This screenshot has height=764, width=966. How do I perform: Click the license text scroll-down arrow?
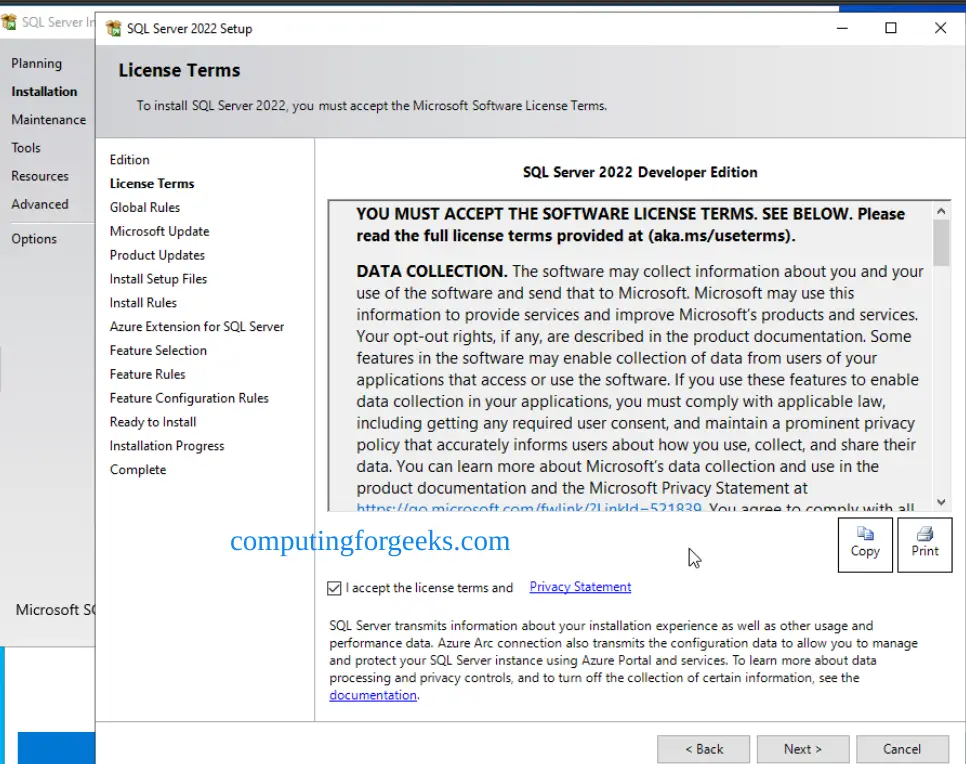coord(941,502)
